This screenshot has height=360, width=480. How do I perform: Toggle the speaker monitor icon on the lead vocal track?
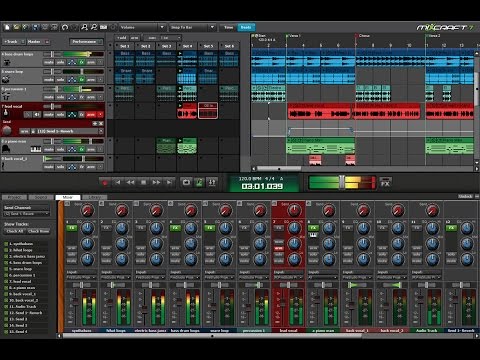pyautogui.click(x=37, y=114)
